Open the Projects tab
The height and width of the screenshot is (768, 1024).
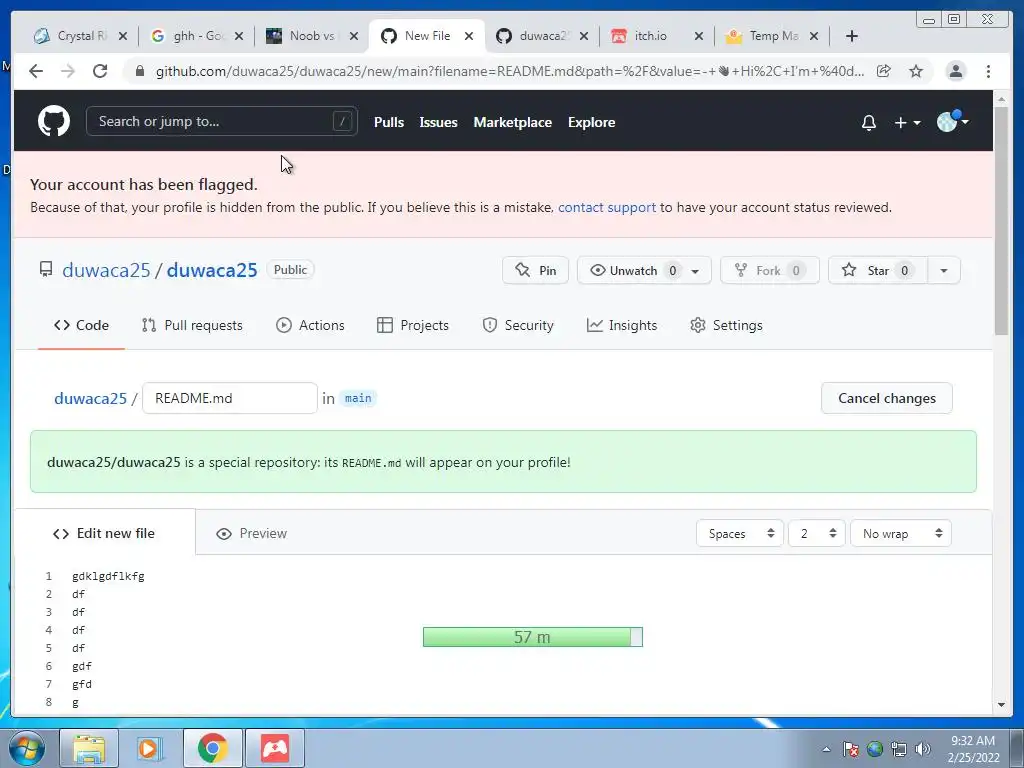(413, 325)
